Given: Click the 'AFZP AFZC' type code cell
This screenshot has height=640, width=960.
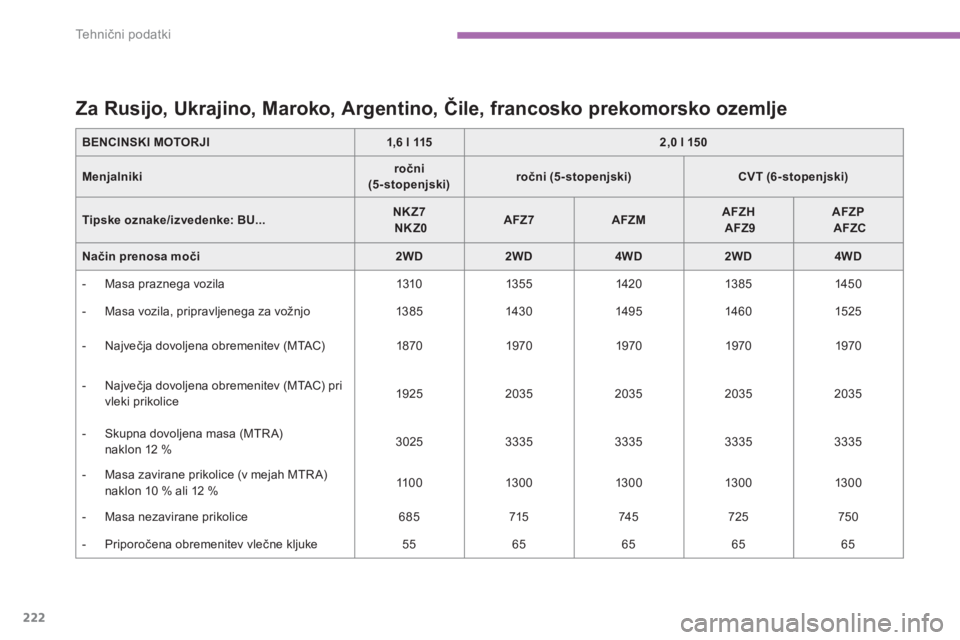Looking at the screenshot, I should [847, 220].
